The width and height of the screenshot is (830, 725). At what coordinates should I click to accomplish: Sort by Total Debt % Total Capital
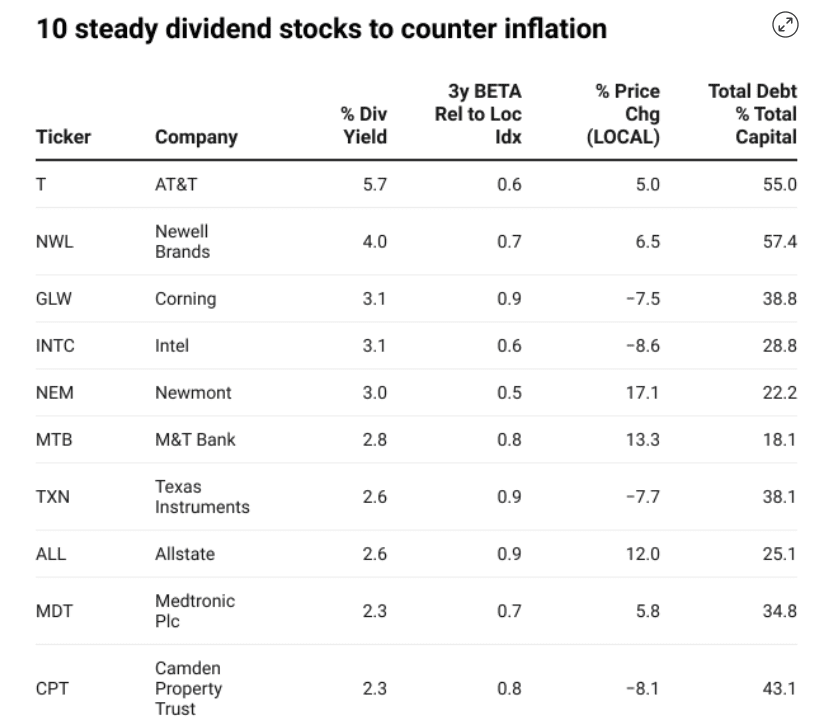click(x=752, y=115)
